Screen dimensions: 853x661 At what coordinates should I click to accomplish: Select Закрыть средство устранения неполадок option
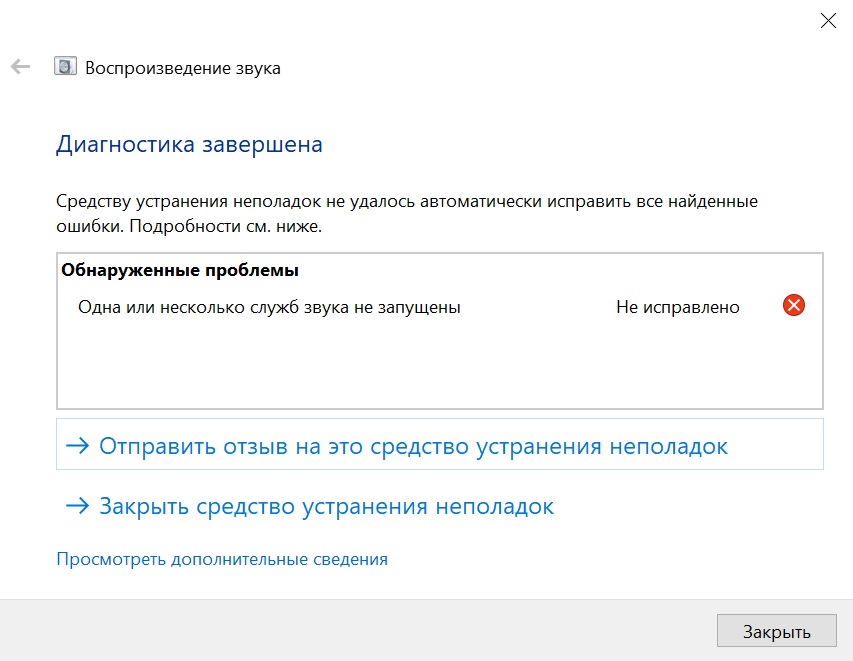[x=326, y=506]
